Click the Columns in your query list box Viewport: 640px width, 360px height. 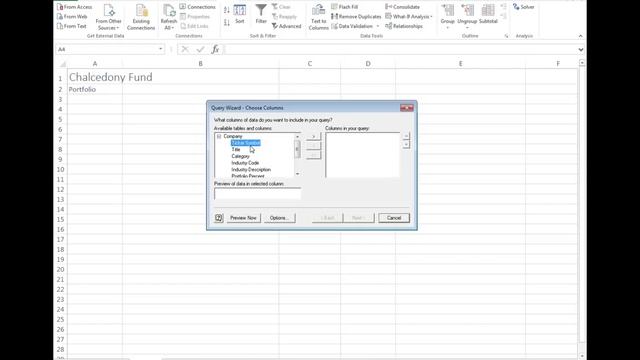coord(362,155)
